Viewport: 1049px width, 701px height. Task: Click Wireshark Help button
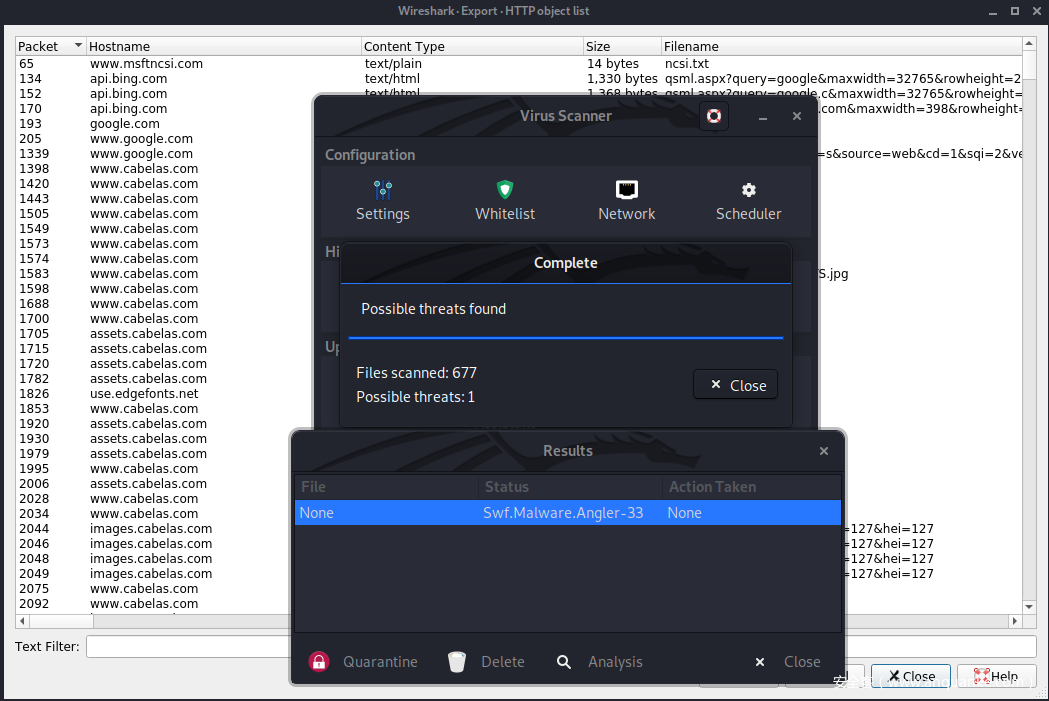[996, 676]
